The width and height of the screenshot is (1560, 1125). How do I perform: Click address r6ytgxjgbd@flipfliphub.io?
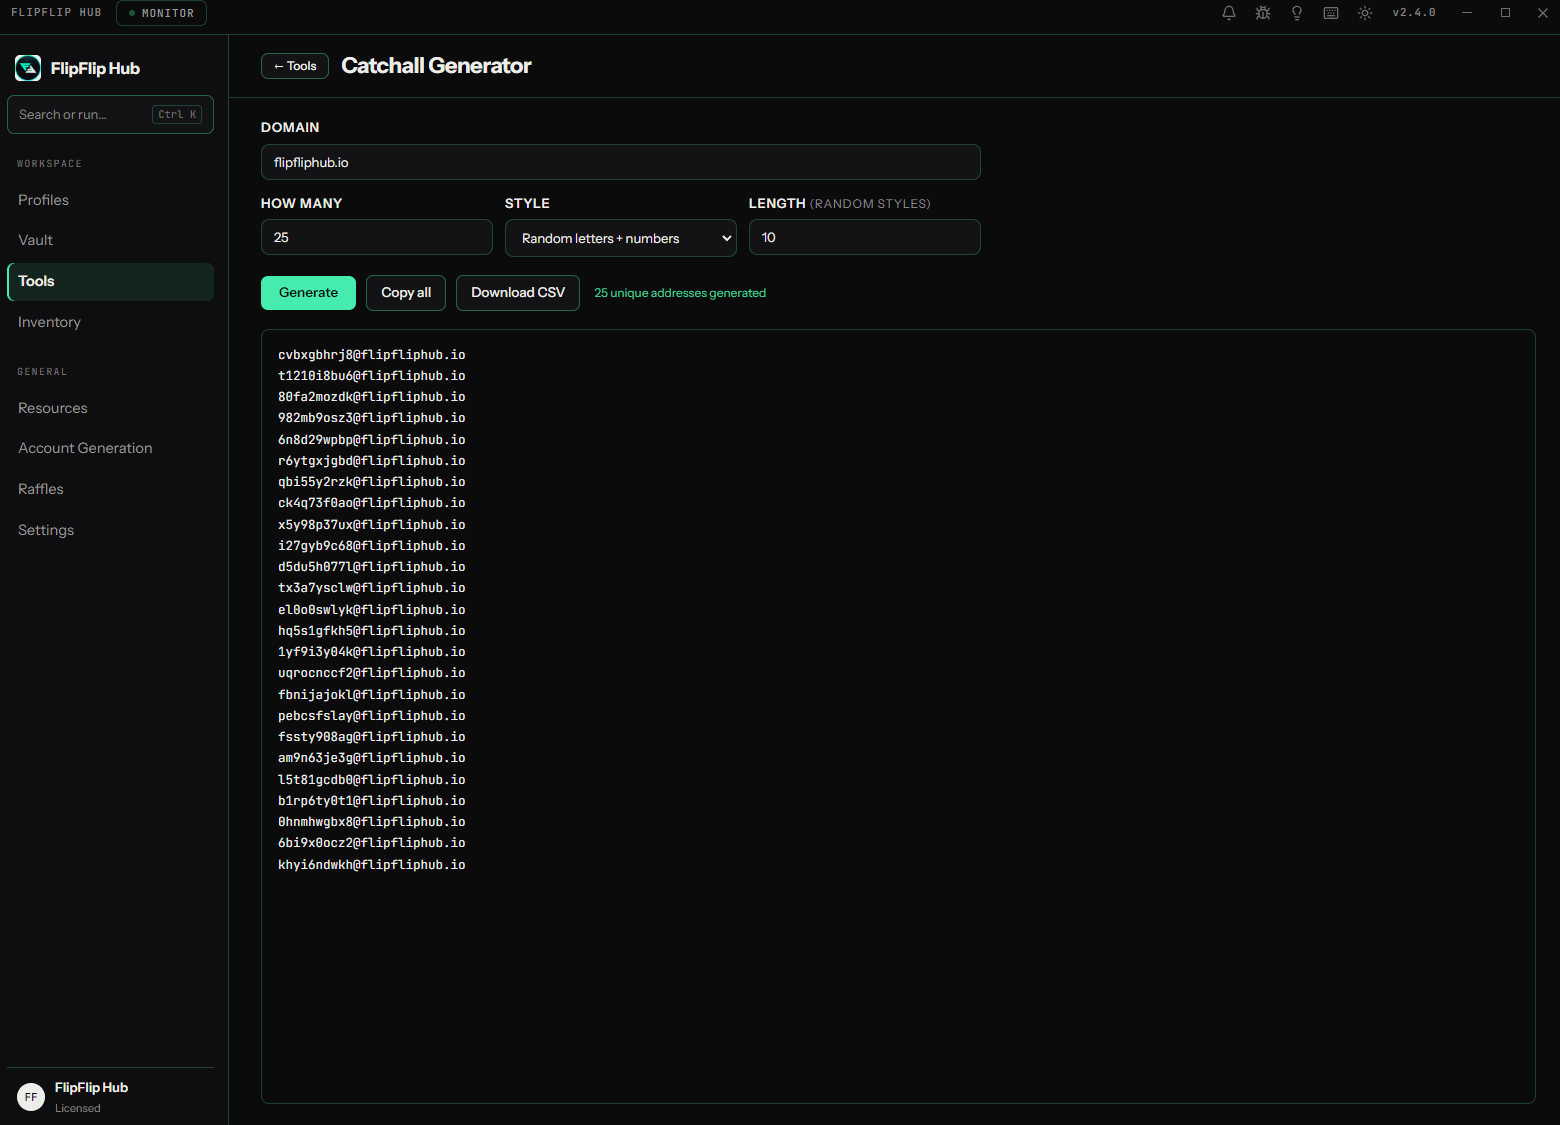(x=372, y=461)
